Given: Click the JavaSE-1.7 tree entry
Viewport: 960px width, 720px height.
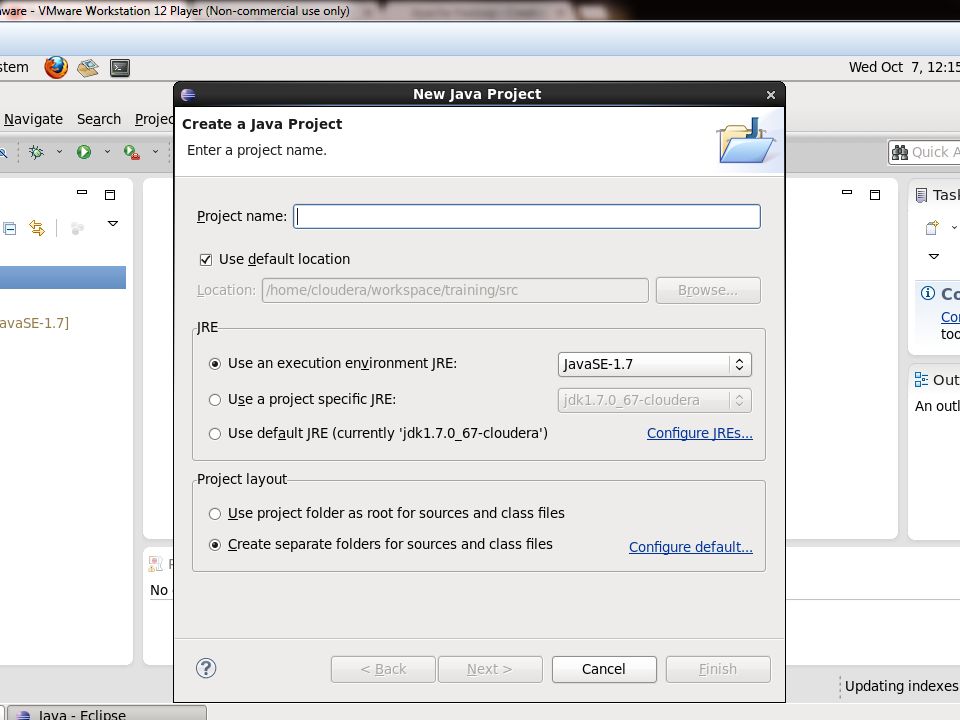Looking at the screenshot, I should (x=34, y=323).
